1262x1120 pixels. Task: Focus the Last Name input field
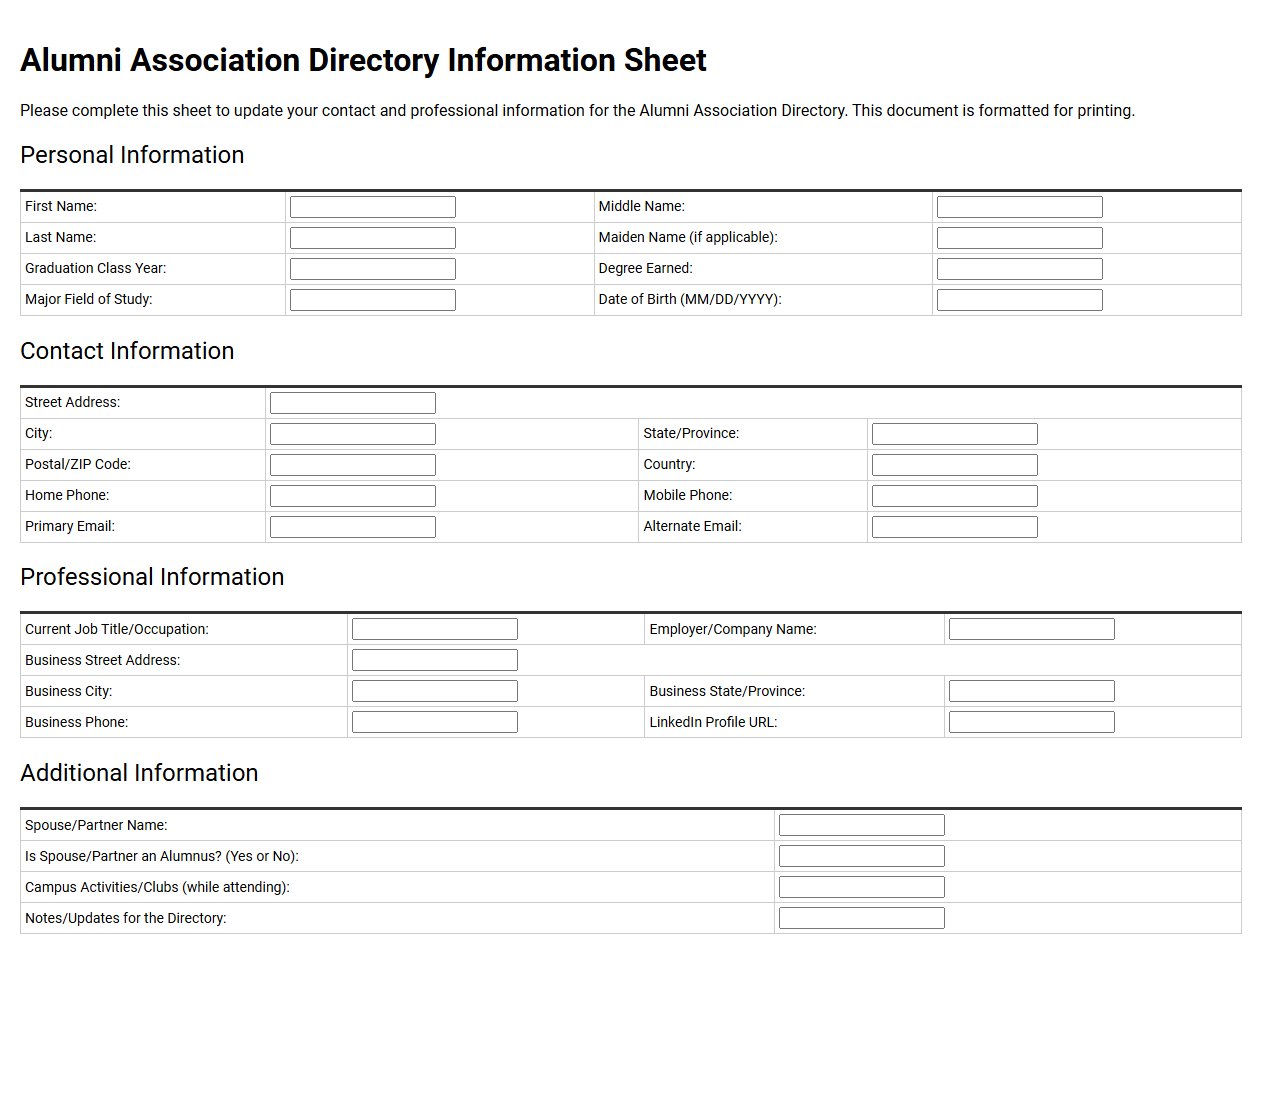[373, 238]
